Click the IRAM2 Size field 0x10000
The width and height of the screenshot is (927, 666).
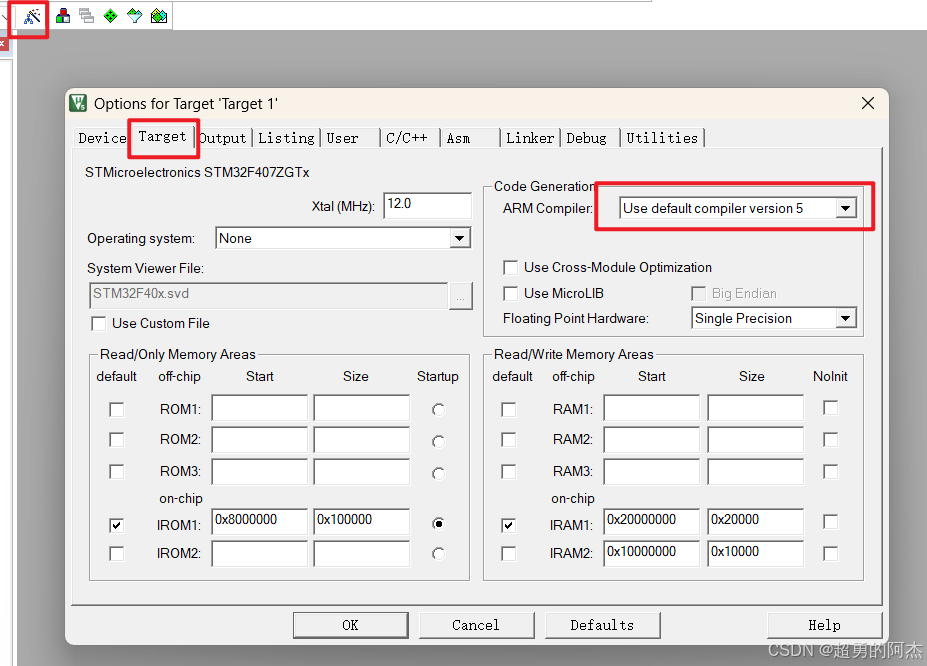[756, 553]
